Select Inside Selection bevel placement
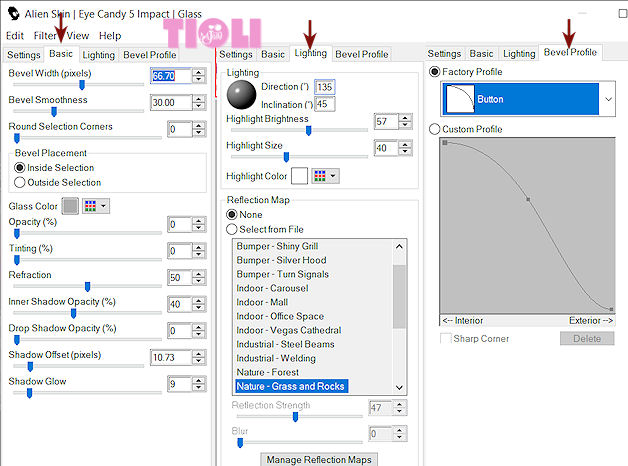Image resolution: width=628 pixels, height=466 pixels. (19, 167)
